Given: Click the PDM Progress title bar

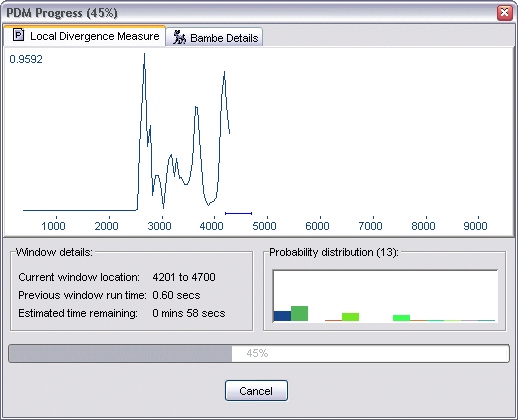Looking at the screenshot, I should coord(250,13).
